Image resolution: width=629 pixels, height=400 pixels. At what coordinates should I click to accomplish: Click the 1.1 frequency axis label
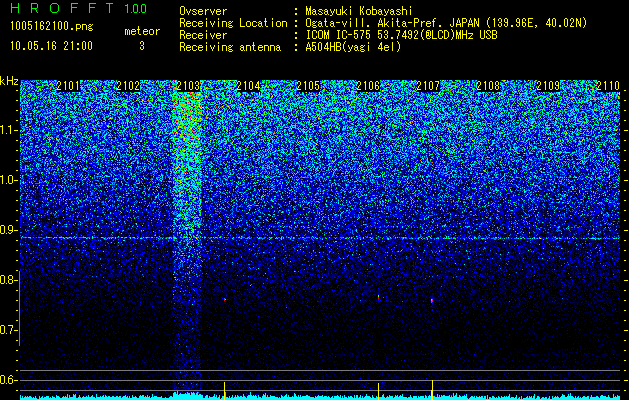pos(8,130)
